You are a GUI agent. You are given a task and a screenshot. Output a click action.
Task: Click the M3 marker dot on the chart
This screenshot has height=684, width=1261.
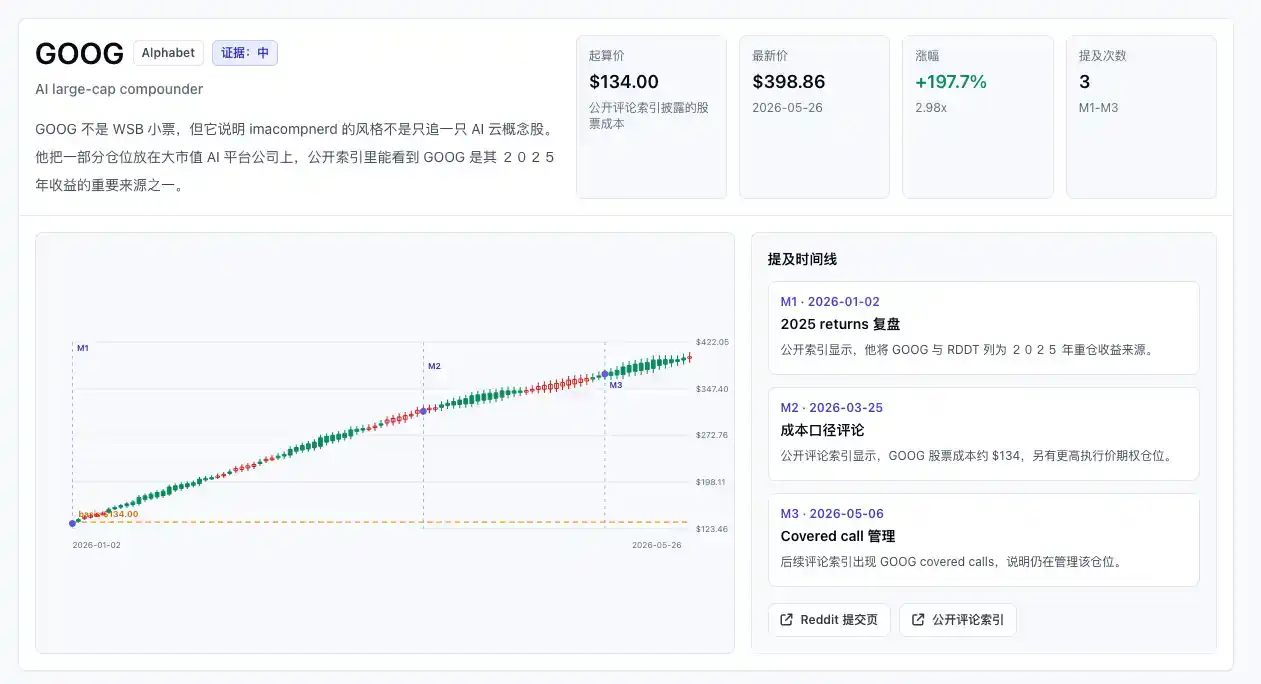[x=605, y=374]
